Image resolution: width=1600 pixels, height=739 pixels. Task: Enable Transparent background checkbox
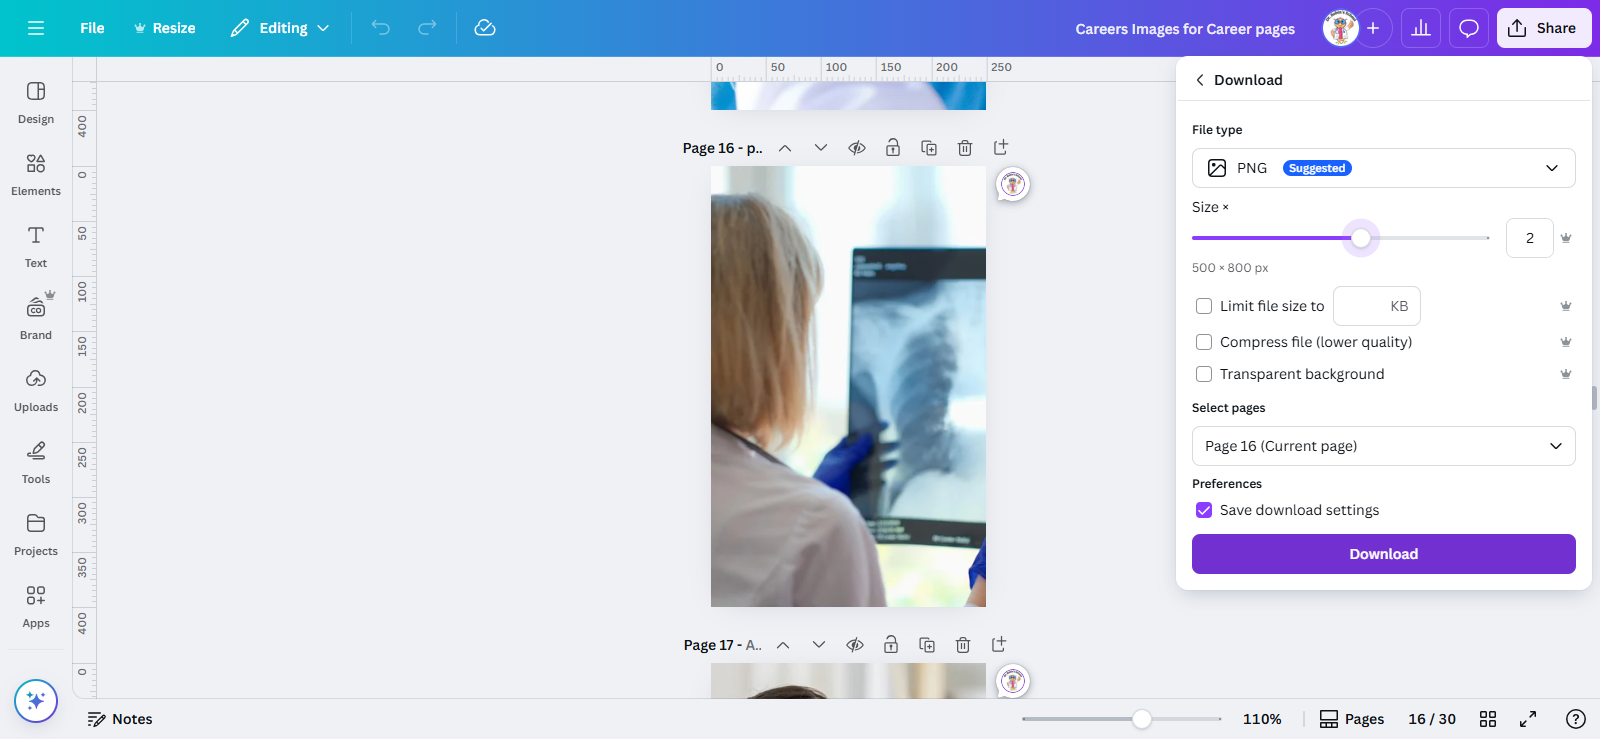pyautogui.click(x=1204, y=374)
